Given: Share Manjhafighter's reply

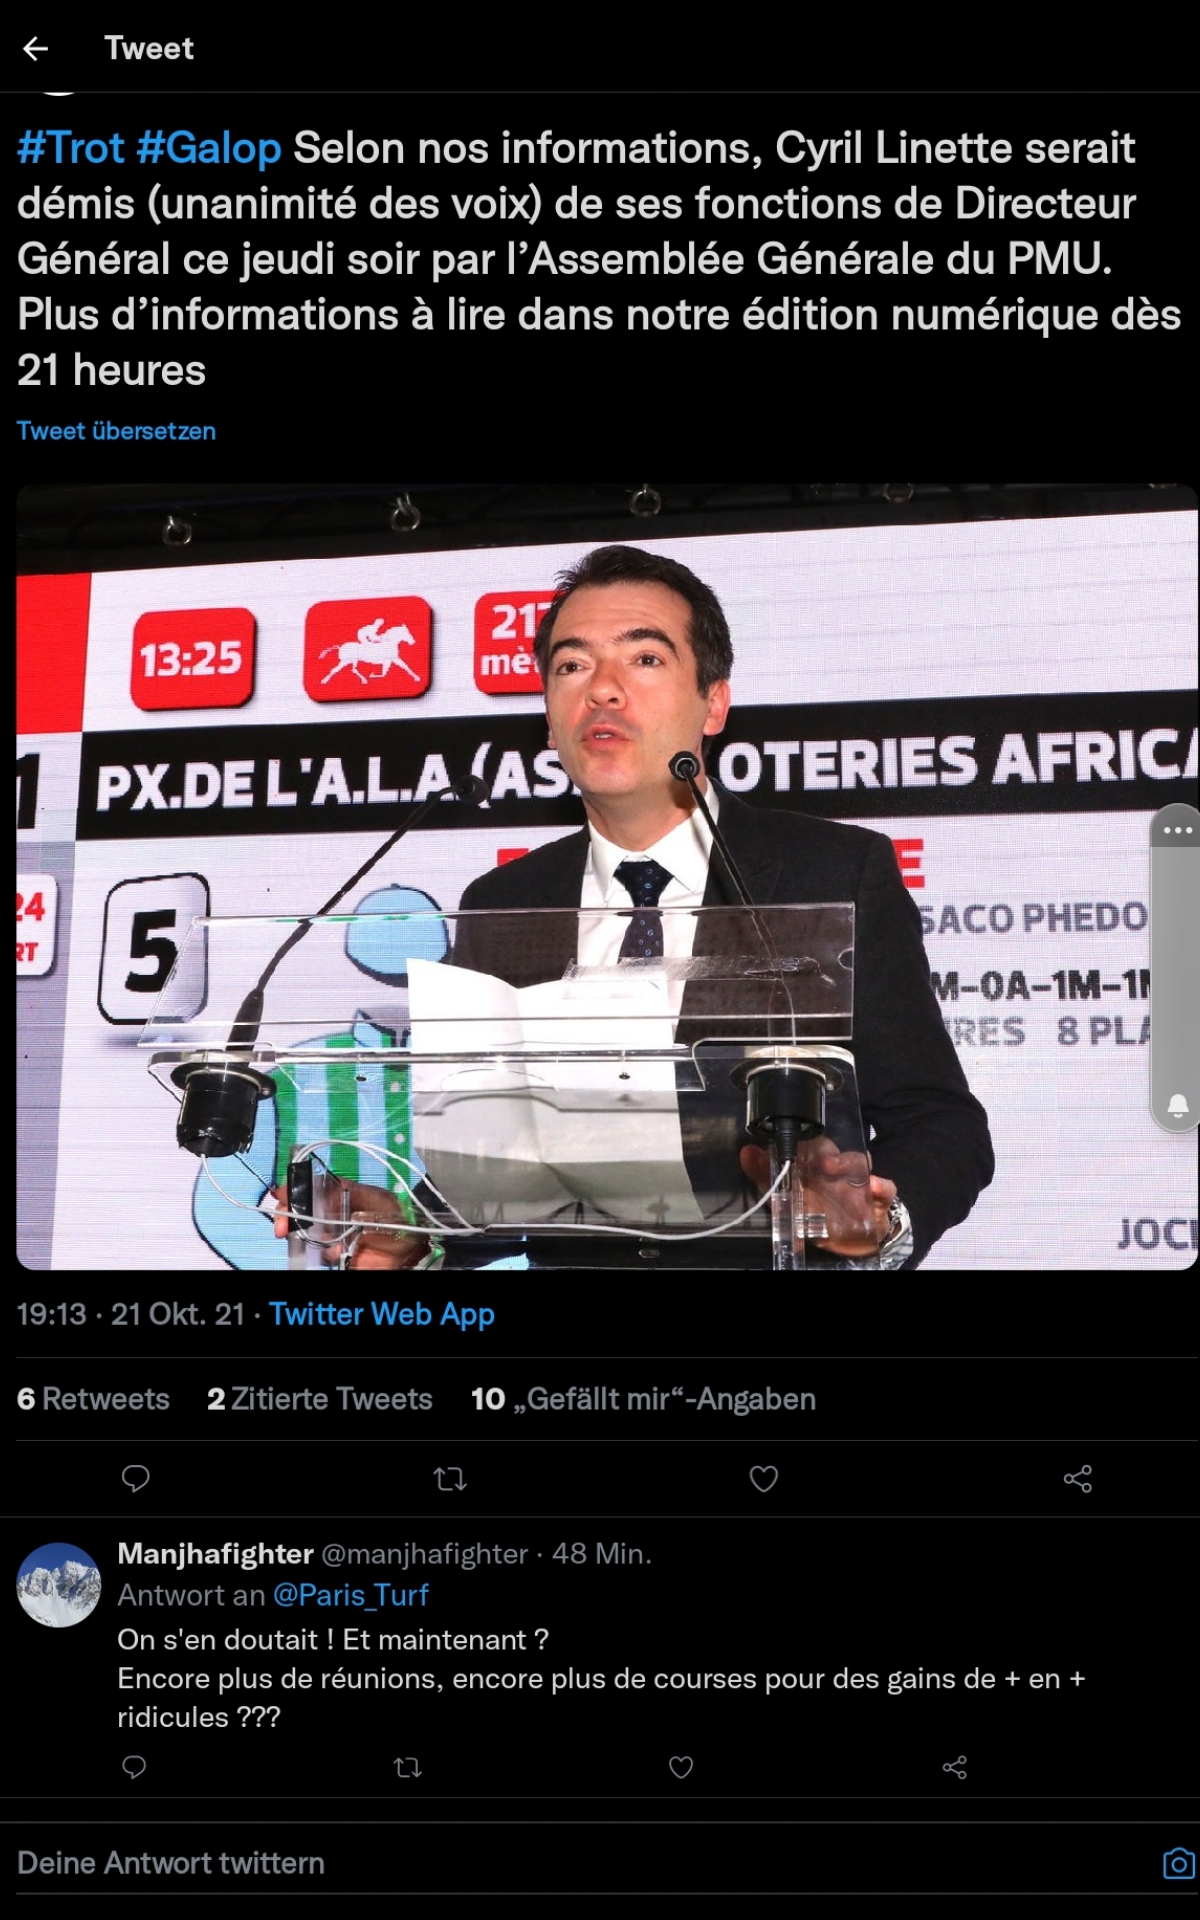Looking at the screenshot, I should [x=955, y=1767].
